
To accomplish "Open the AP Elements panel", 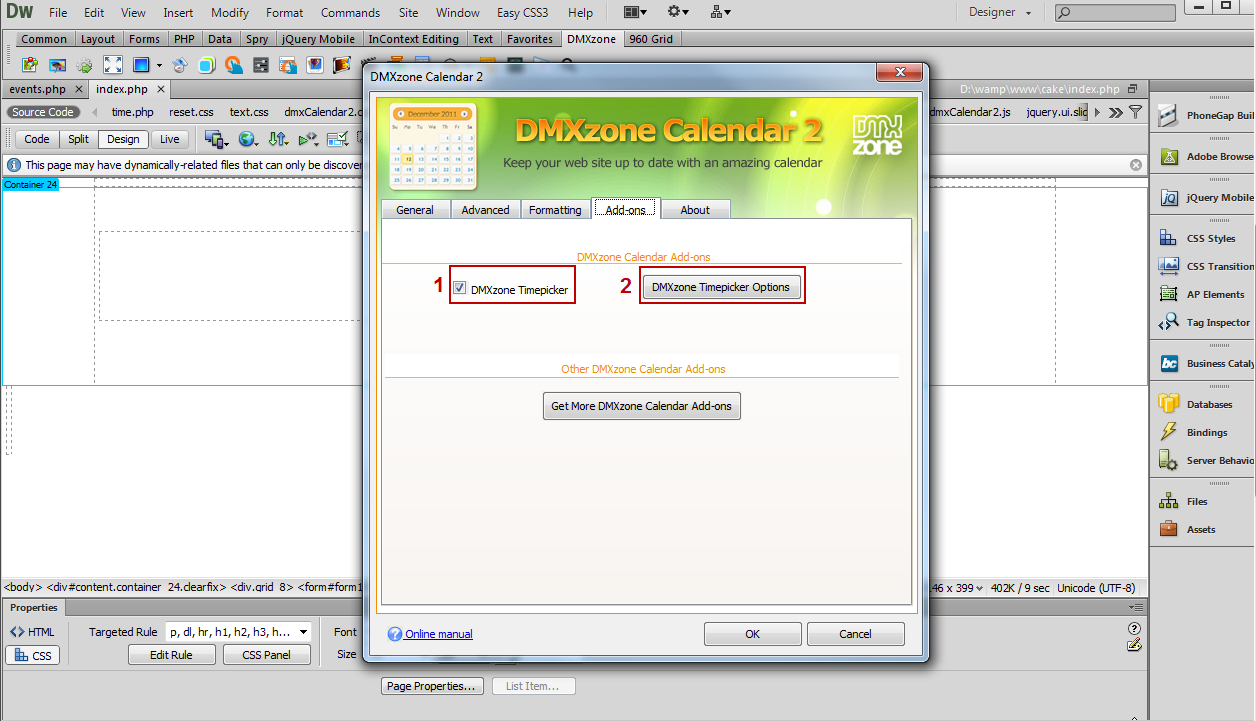I will pyautogui.click(x=1215, y=294).
